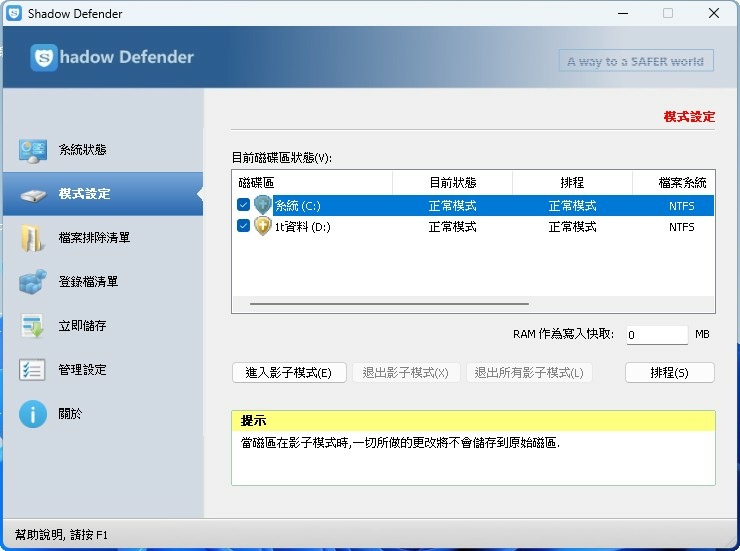Click the 排程(S) button
The width and height of the screenshot is (740, 551).
670,373
